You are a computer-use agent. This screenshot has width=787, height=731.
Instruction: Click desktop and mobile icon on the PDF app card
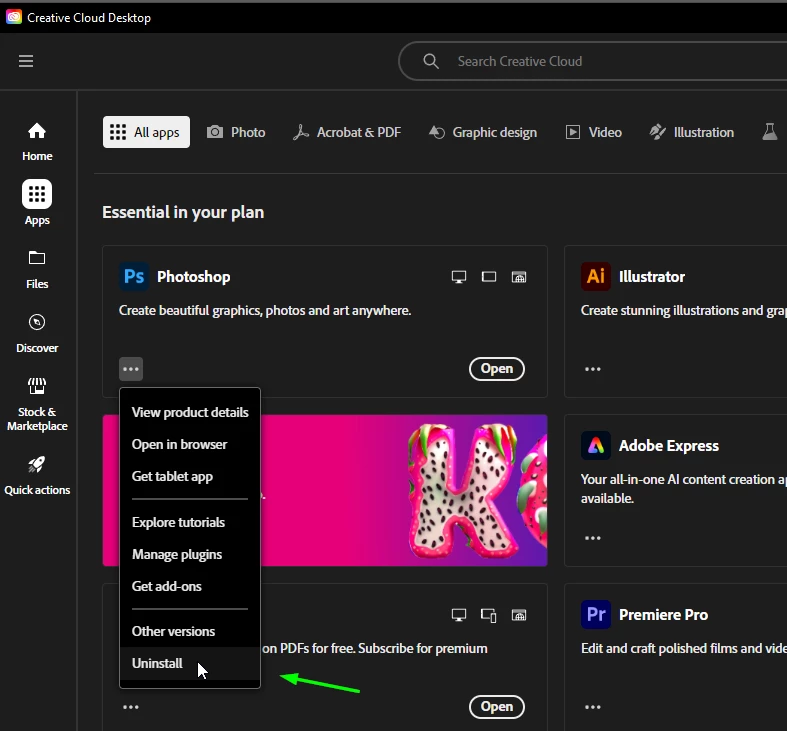489,615
